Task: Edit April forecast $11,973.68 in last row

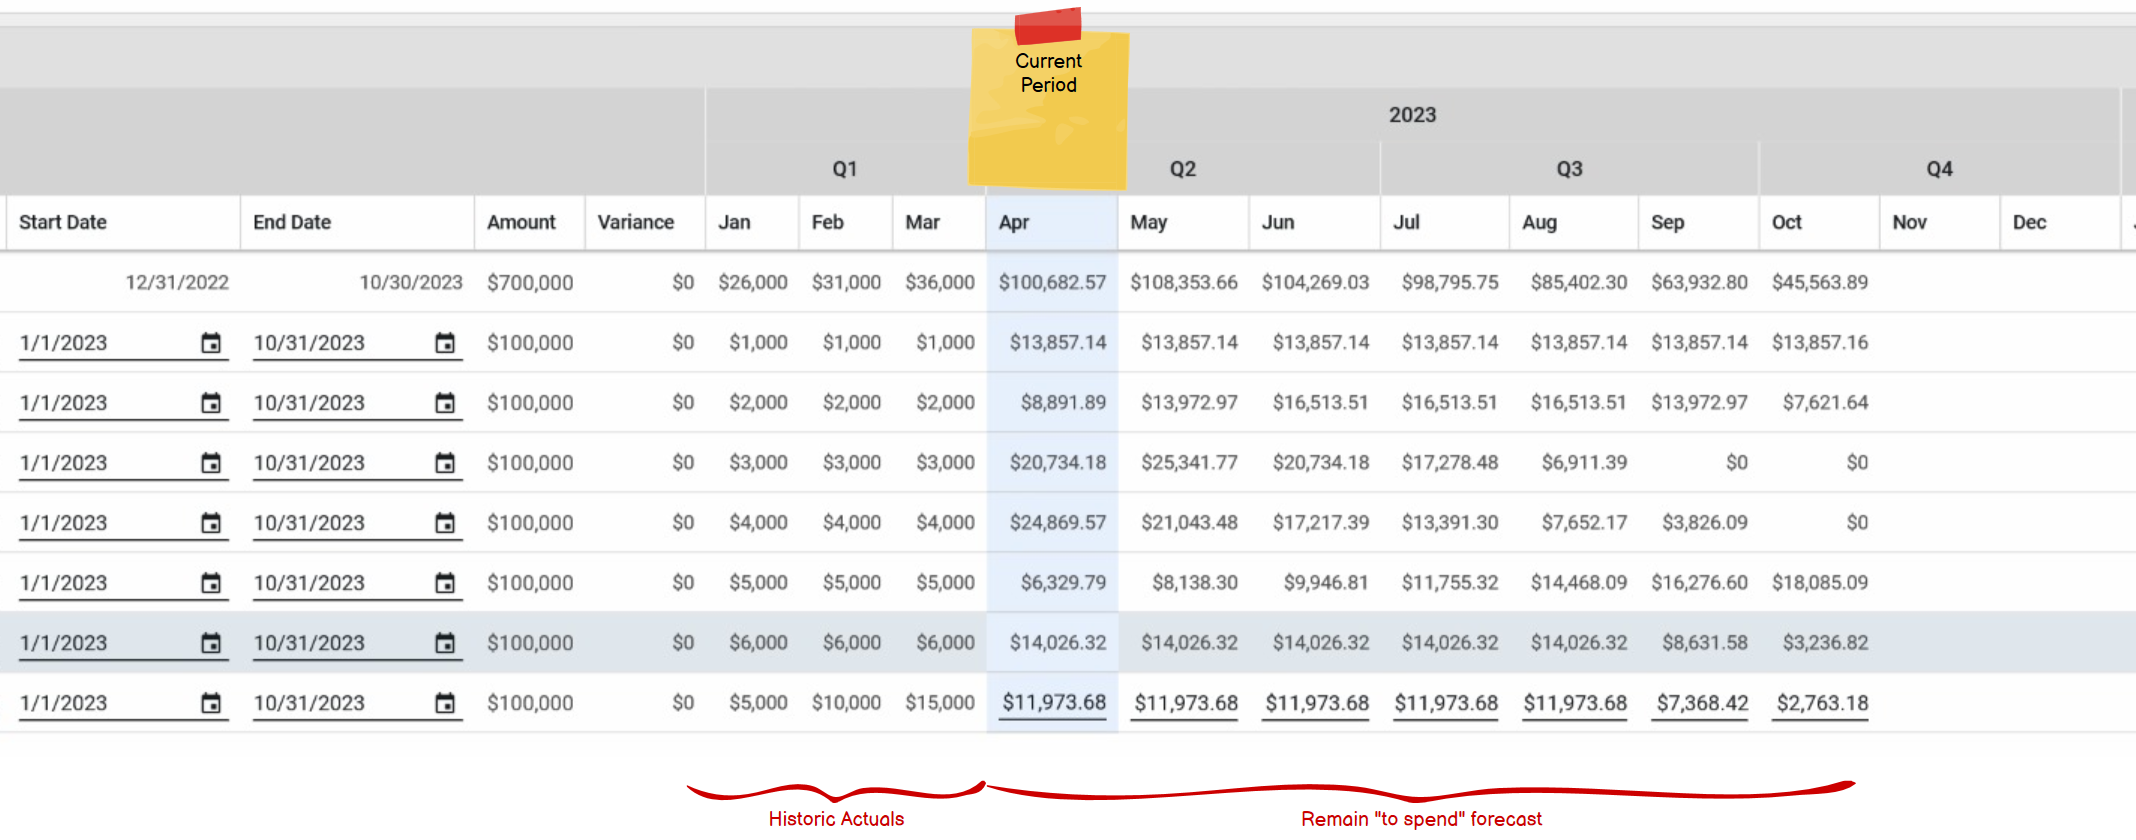Action: pyautogui.click(x=1053, y=703)
